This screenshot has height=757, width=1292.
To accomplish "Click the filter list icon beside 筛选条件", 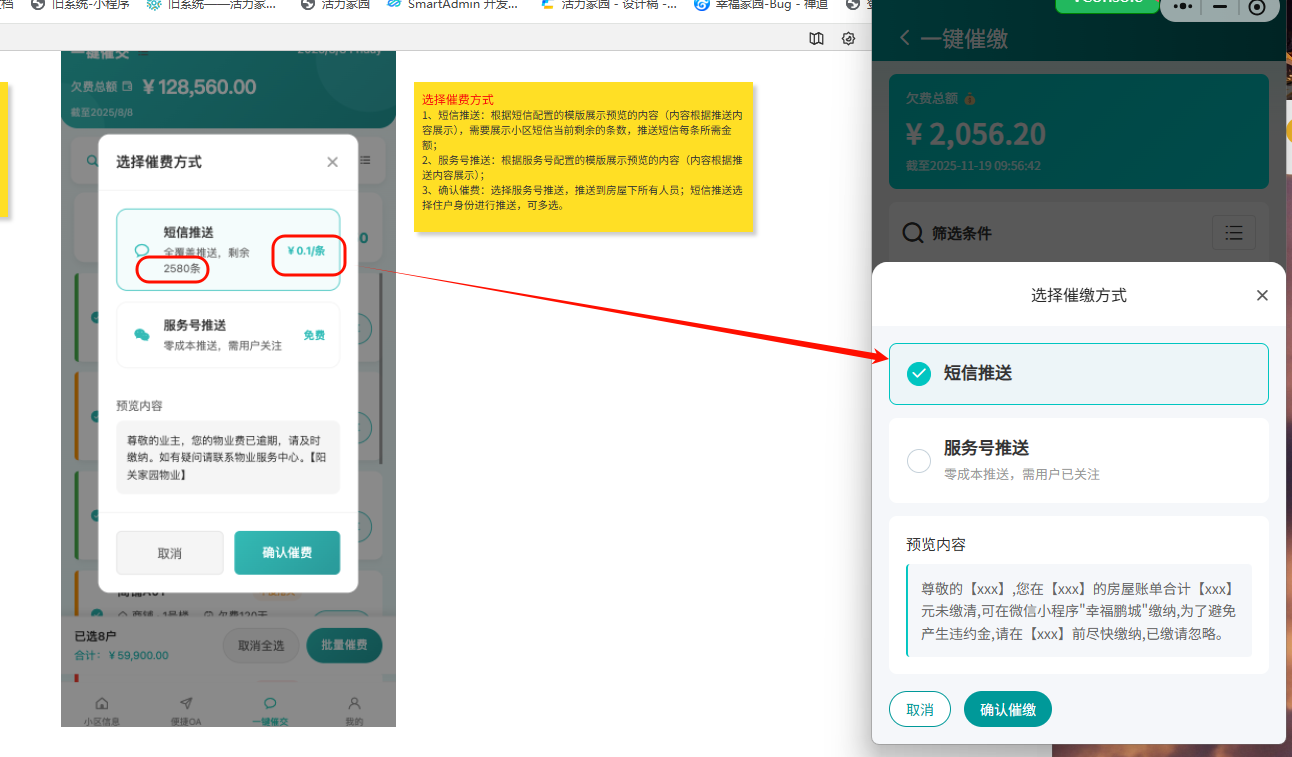I will [x=1233, y=233].
